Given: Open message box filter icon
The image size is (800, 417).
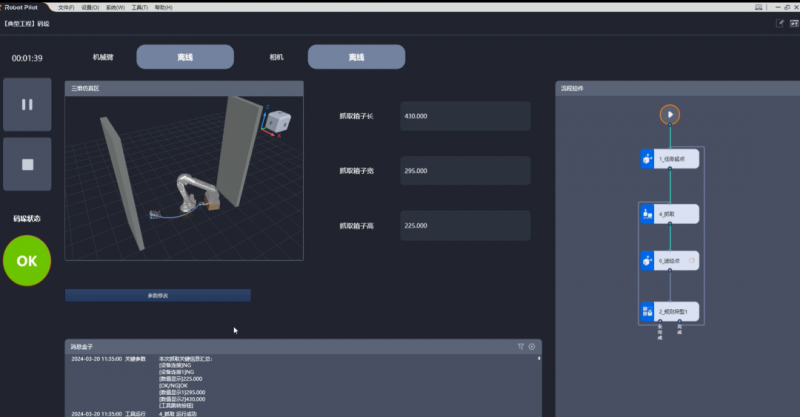Looking at the screenshot, I should point(521,346).
